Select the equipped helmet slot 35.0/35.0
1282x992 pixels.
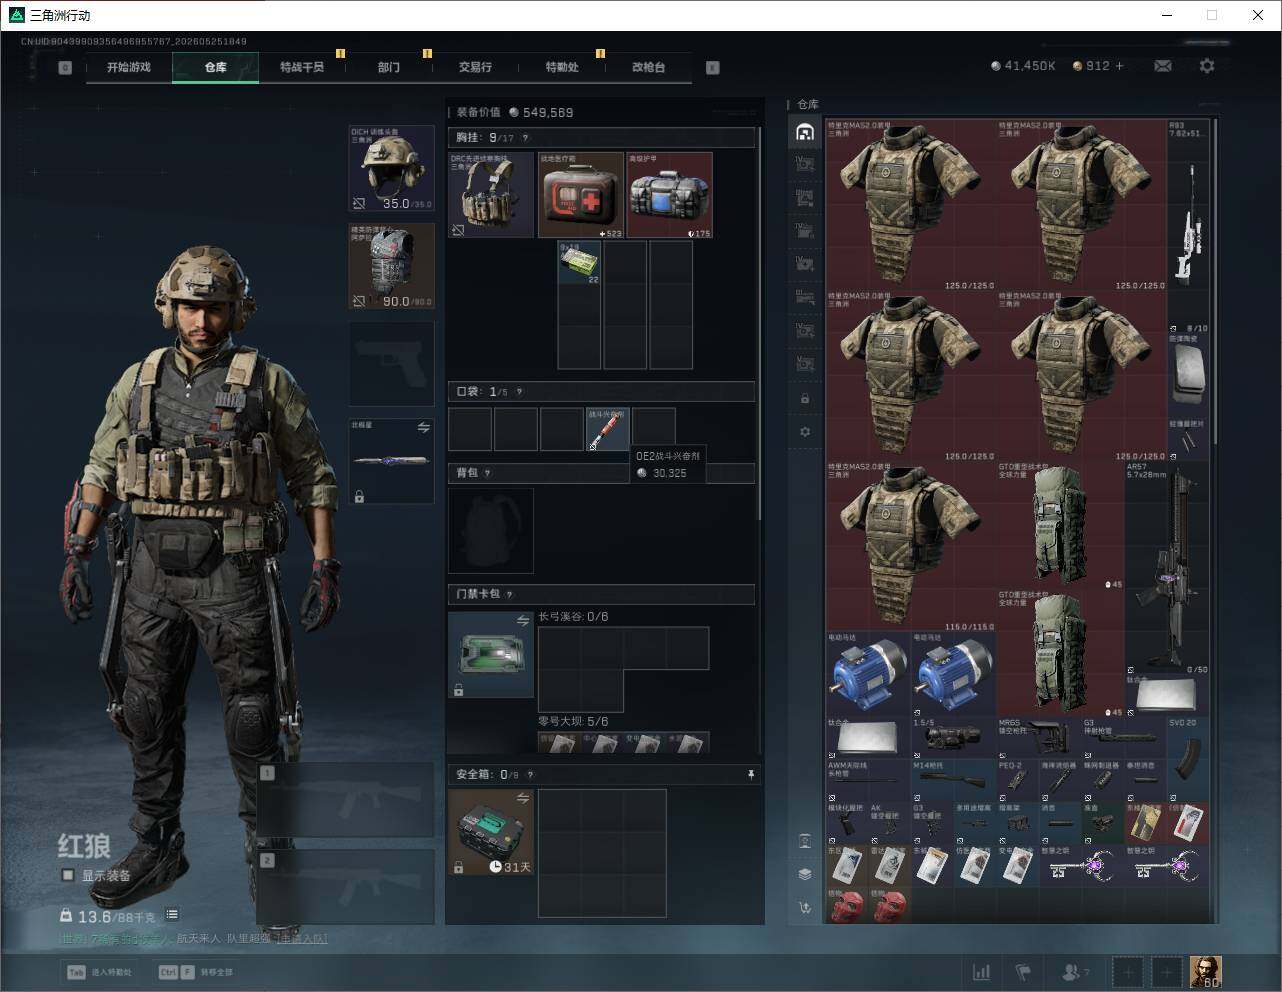[392, 168]
